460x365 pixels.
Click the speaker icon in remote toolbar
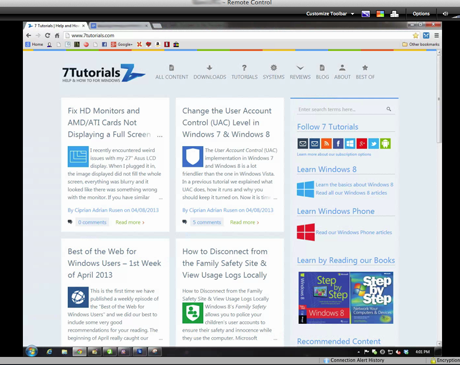click(445, 14)
